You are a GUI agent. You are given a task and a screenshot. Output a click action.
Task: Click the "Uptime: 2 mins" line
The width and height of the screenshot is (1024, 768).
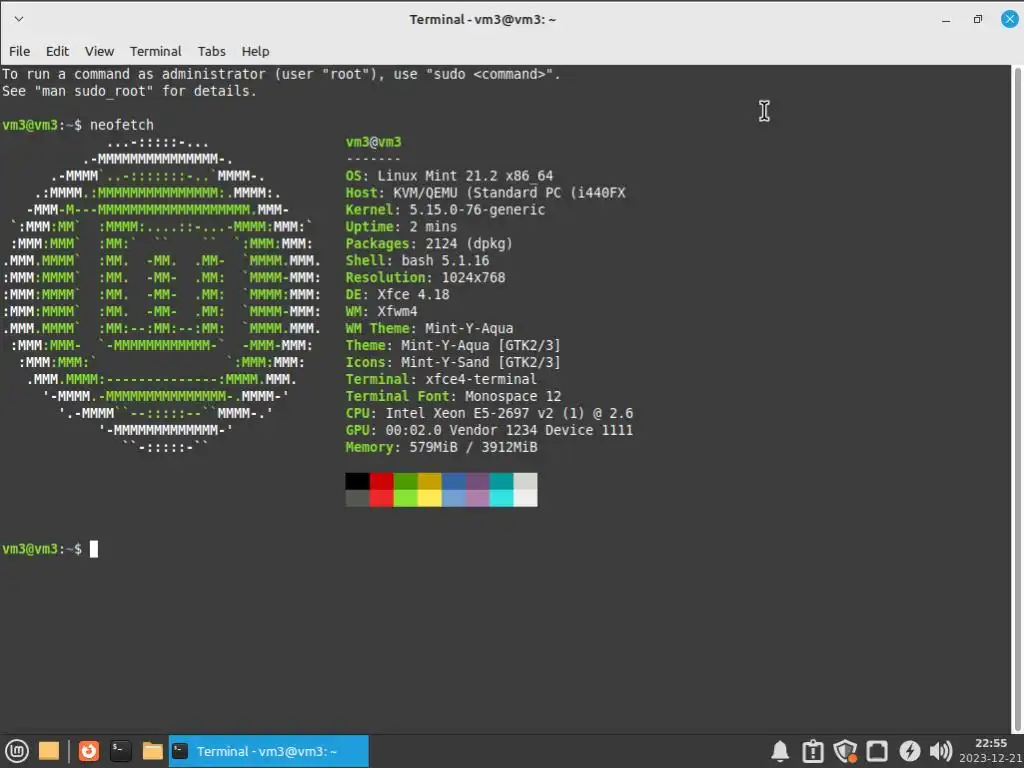pyautogui.click(x=401, y=227)
